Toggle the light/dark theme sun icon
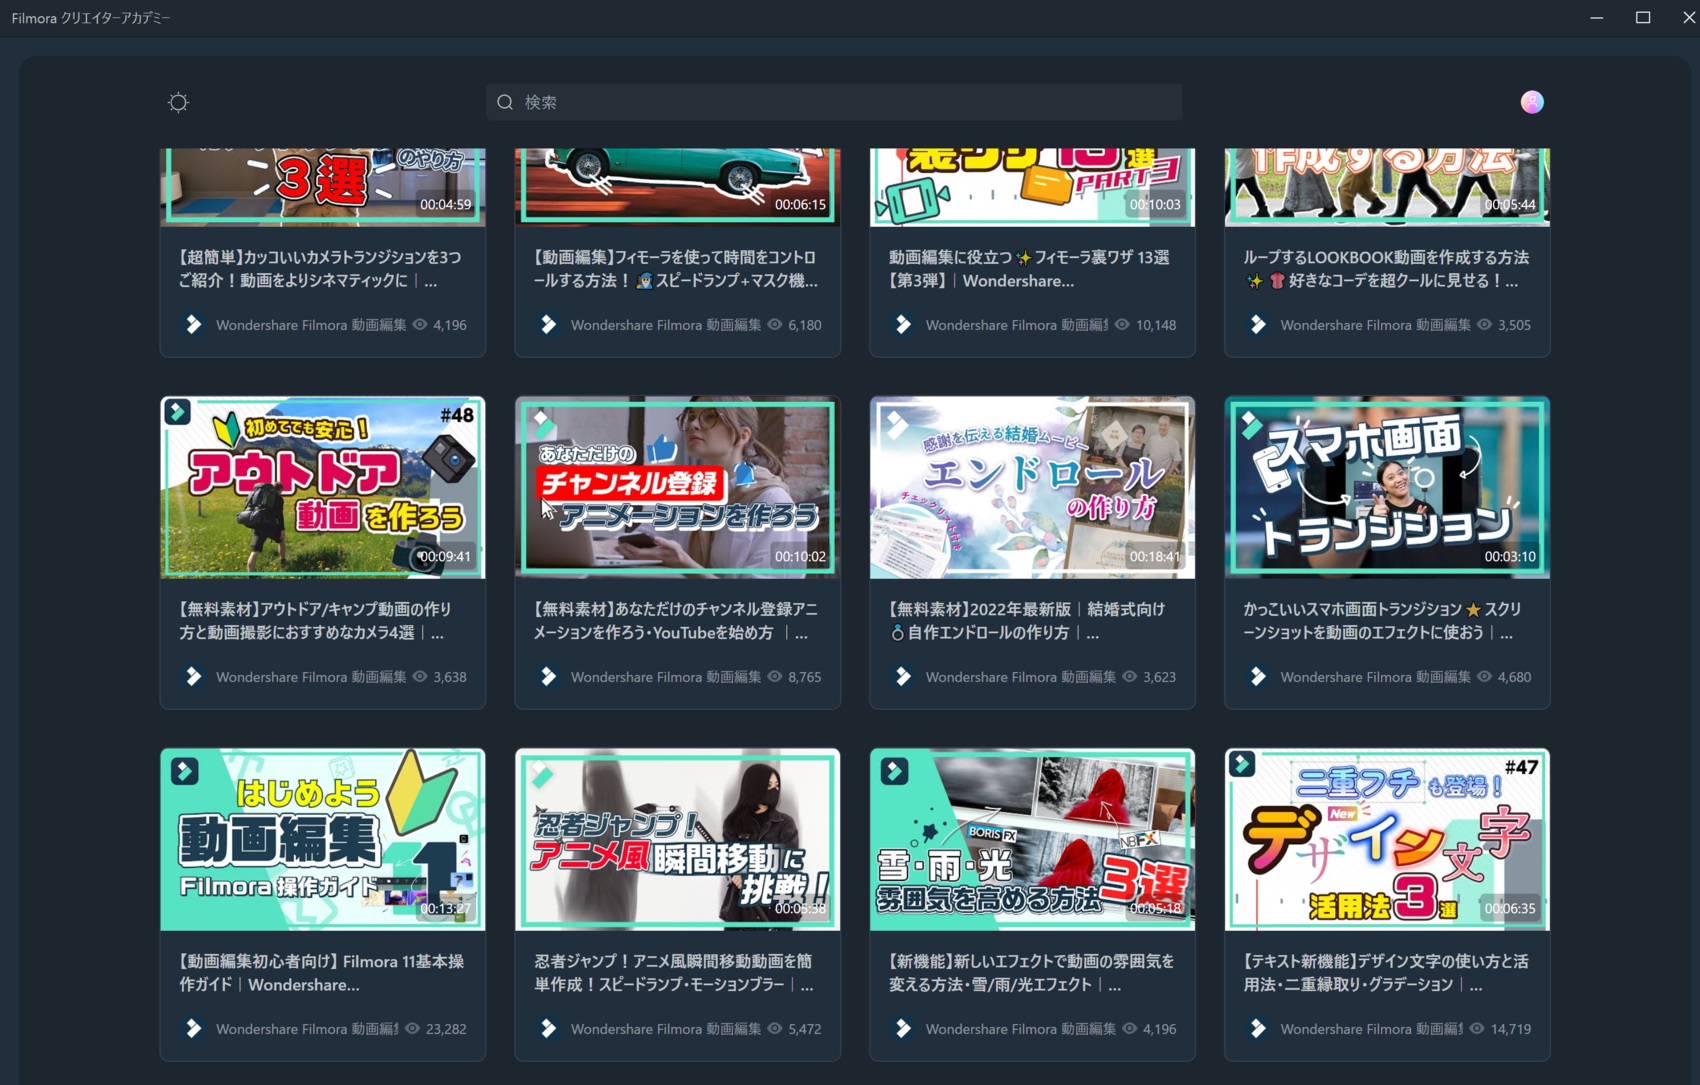The image size is (1700, 1085). tap(178, 102)
